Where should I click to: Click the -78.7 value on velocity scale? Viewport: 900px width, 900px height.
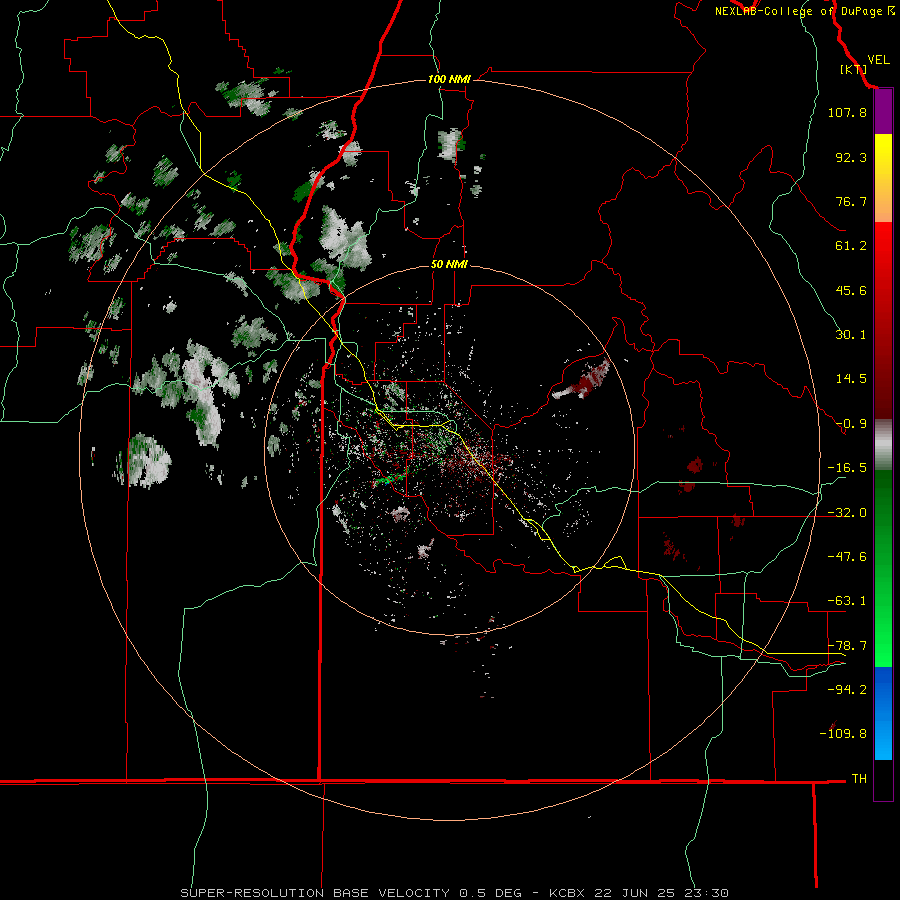tap(847, 646)
